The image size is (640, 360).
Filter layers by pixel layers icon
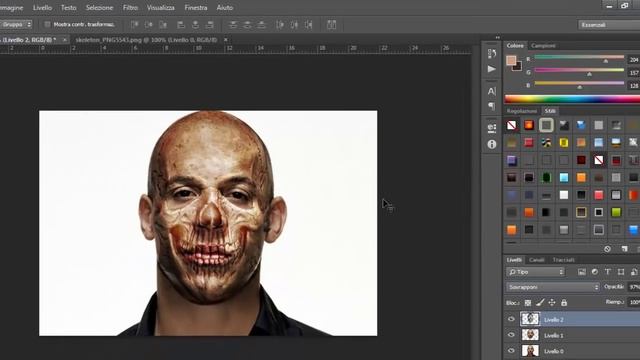(x=582, y=272)
